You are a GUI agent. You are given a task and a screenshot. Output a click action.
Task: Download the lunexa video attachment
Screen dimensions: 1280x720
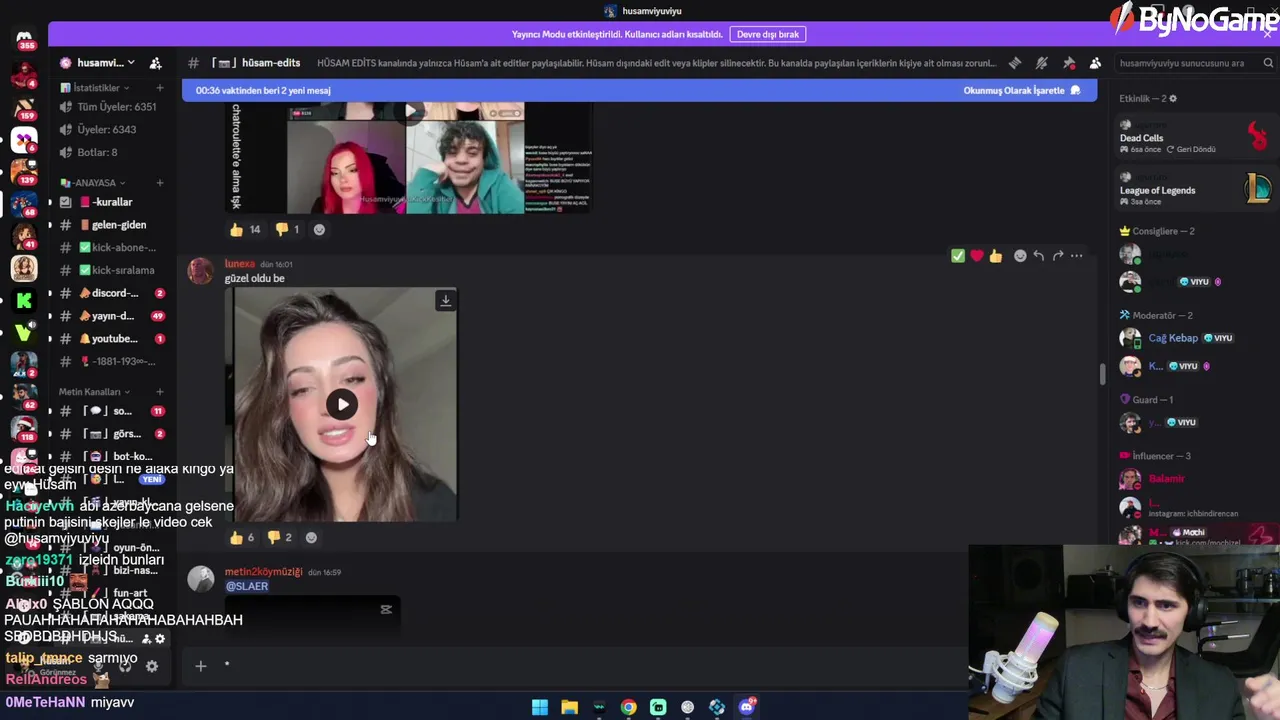[446, 300]
